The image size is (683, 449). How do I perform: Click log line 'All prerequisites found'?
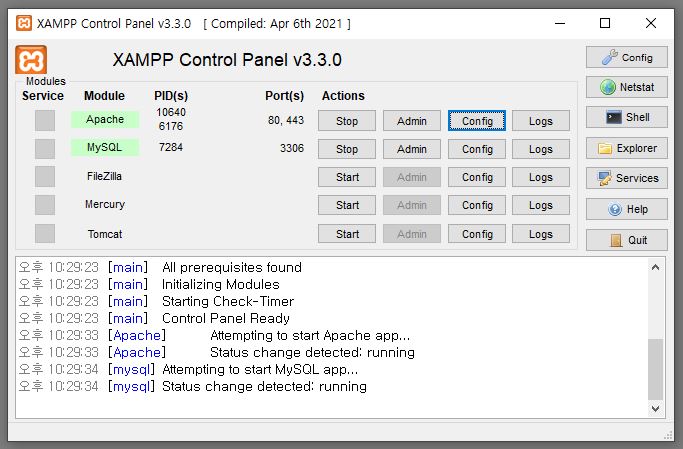[232, 267]
